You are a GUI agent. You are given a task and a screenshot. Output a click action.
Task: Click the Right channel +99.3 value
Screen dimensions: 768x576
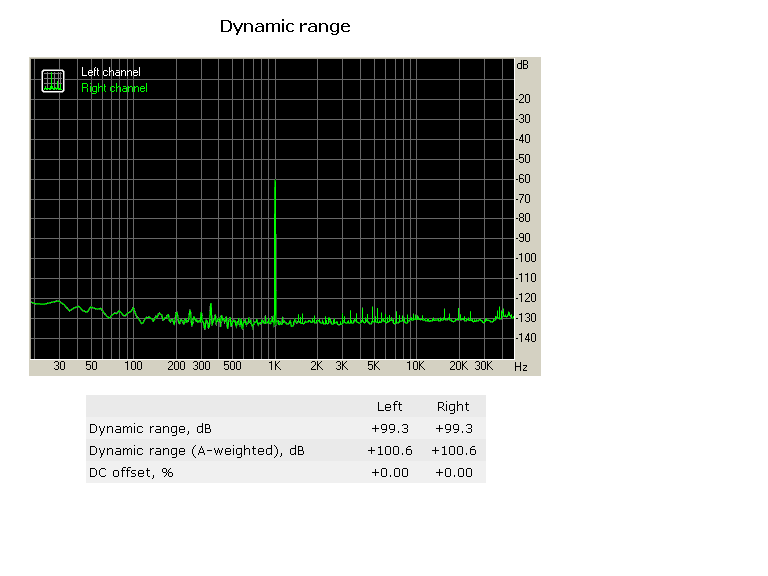tap(454, 429)
